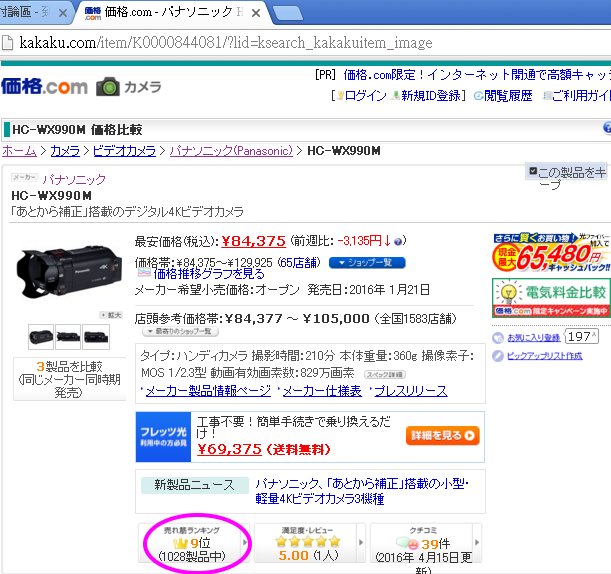The width and height of the screenshot is (611, 574).
Task: Click the フレッツ光 banner logo
Action: [163, 437]
